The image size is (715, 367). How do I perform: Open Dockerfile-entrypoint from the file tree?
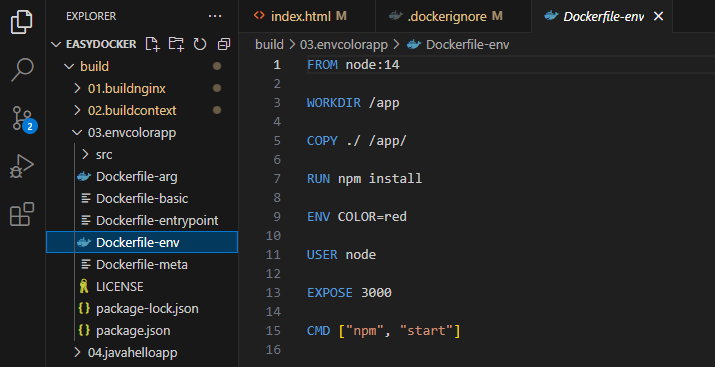pos(157,220)
